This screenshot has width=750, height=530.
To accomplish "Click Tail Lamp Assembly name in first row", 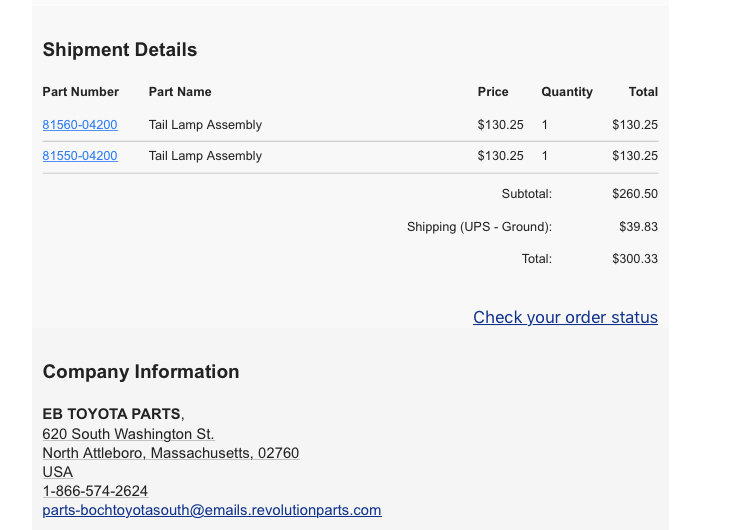I will 205,125.
